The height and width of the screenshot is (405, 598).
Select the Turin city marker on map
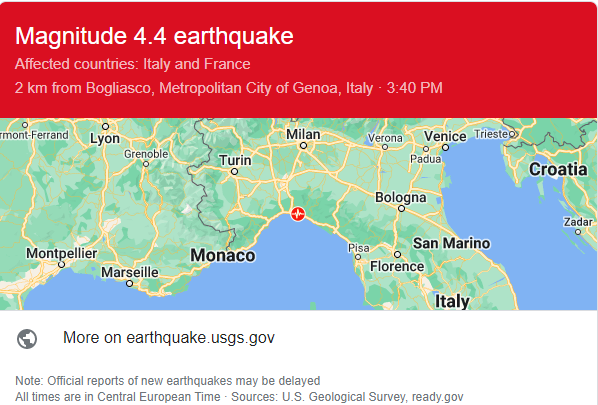[x=235, y=172]
